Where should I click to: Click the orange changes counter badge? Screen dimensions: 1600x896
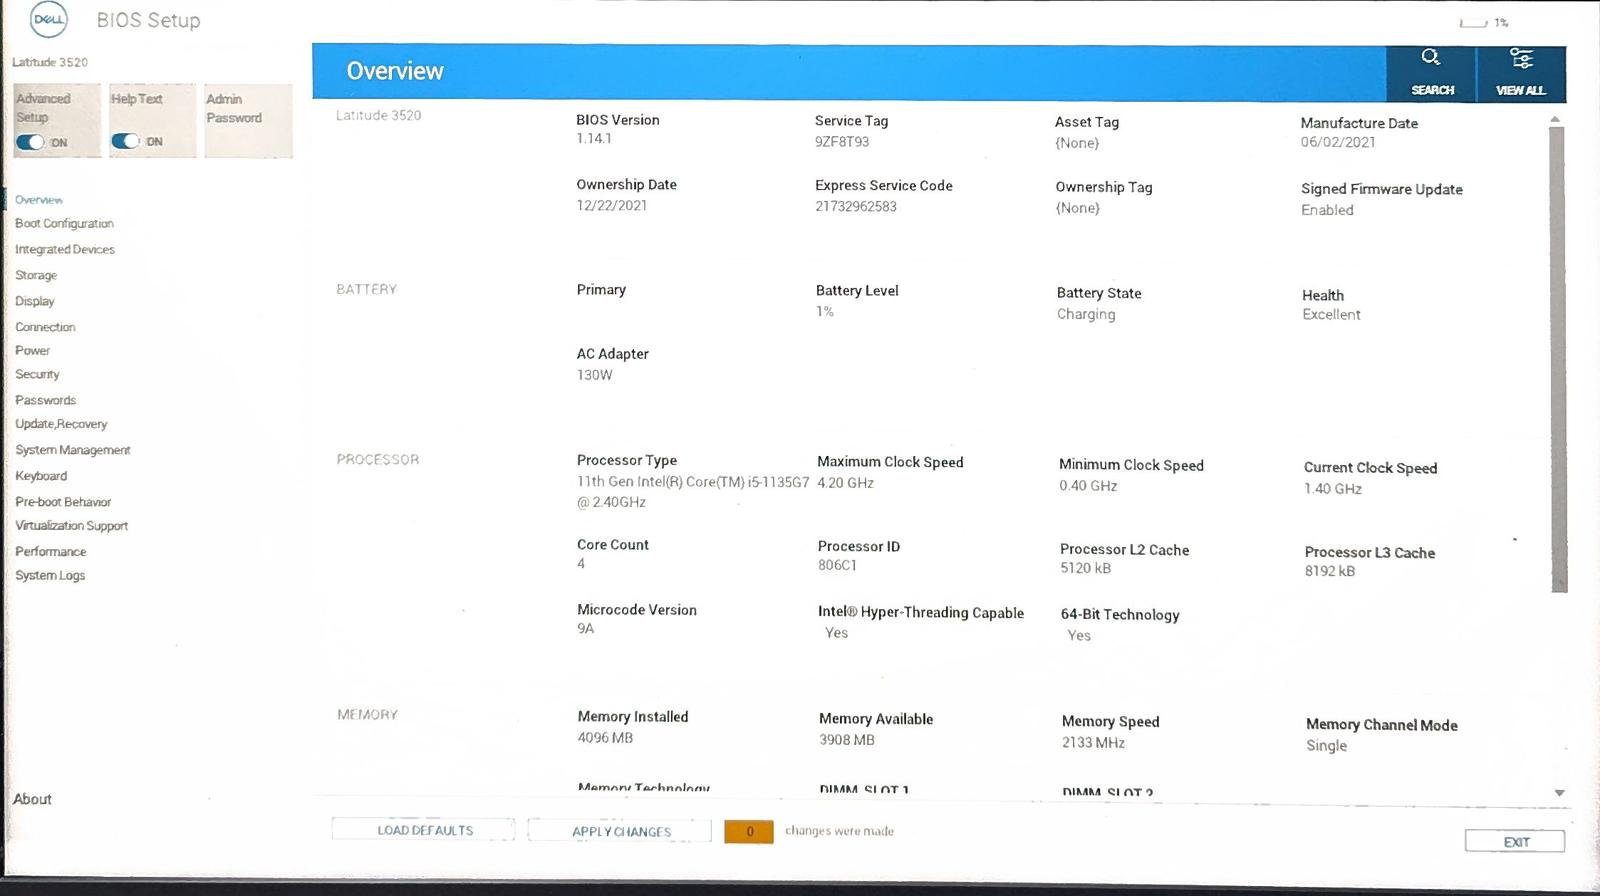coord(749,831)
